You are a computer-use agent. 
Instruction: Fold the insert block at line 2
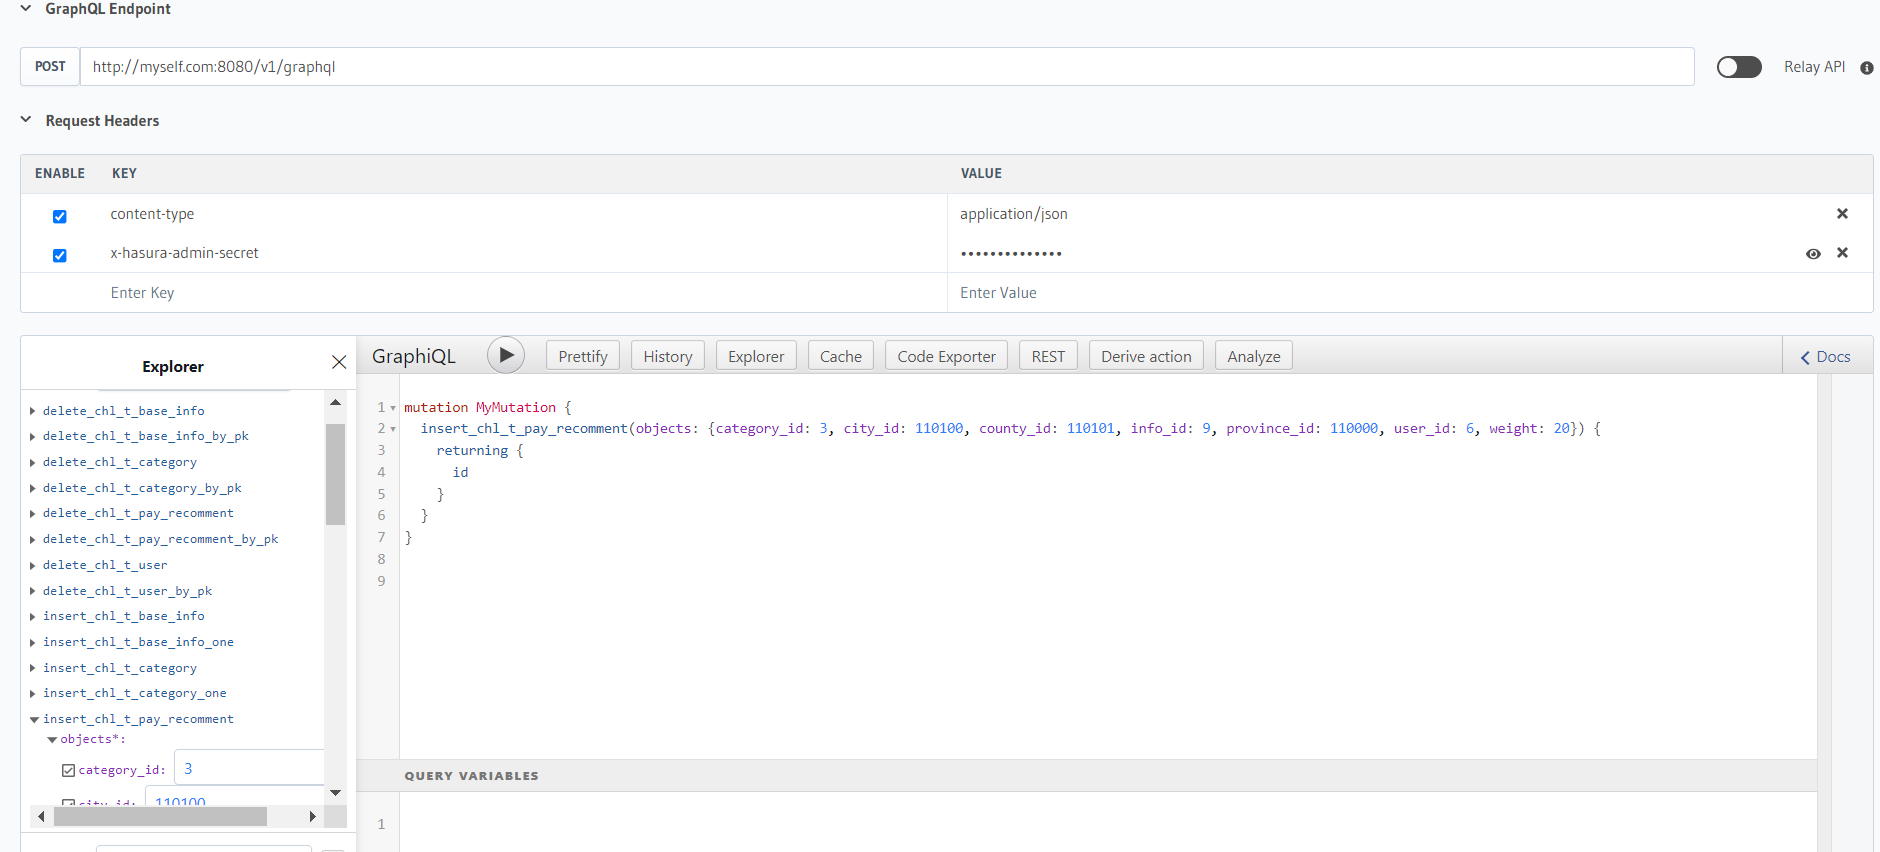[x=393, y=429]
